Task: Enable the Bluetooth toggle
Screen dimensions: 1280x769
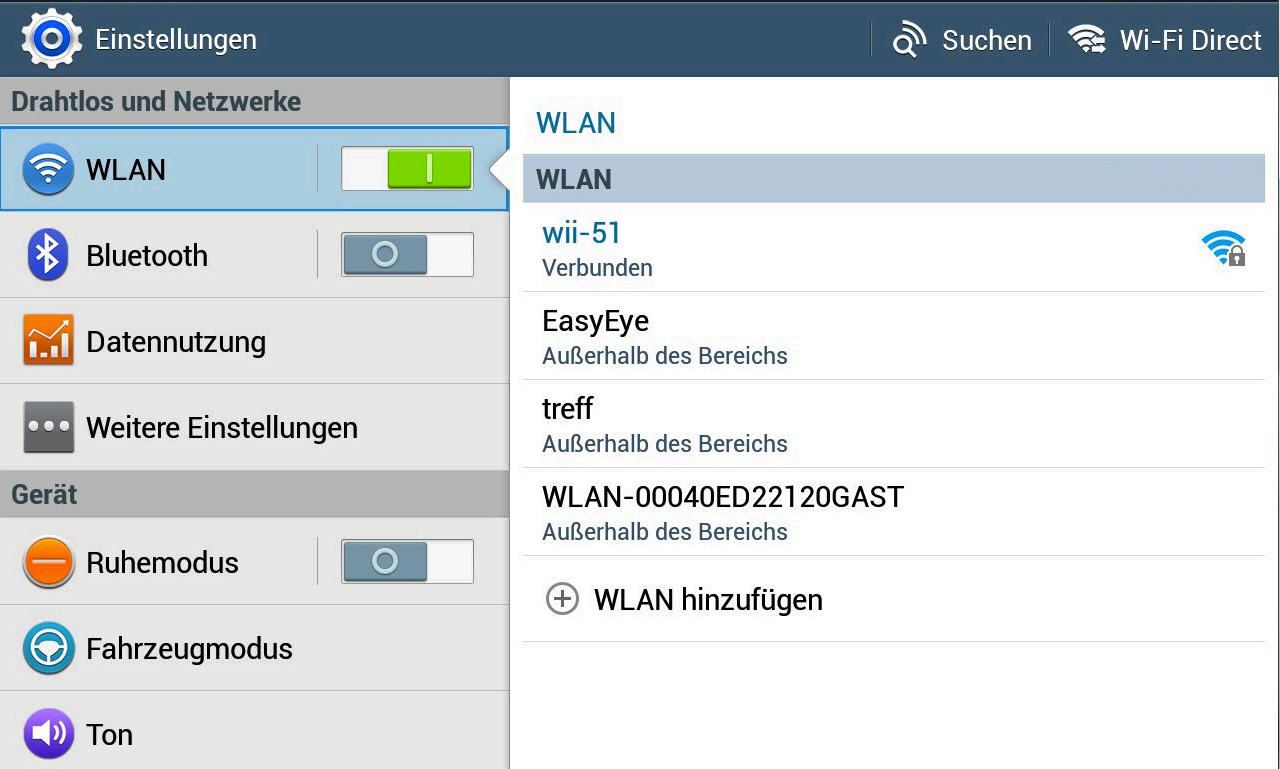Action: point(407,255)
